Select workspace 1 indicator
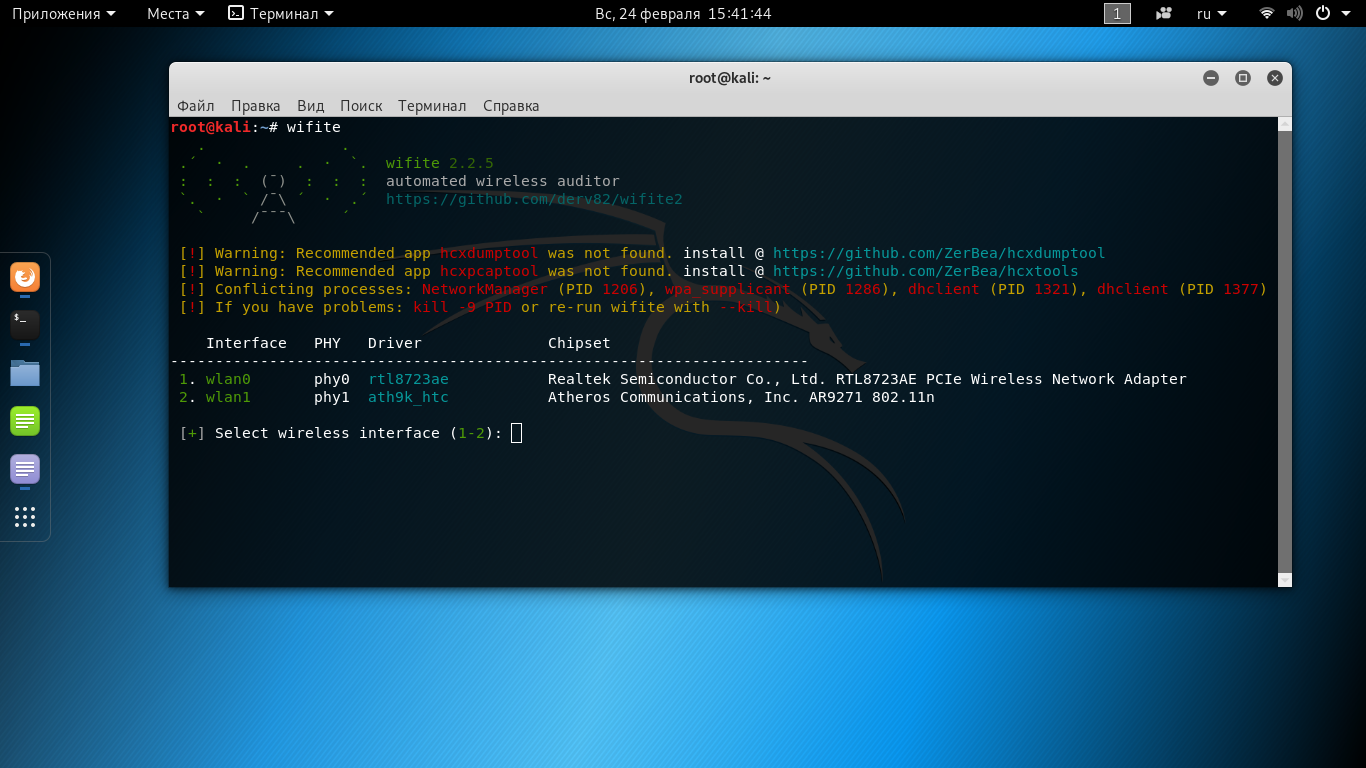The image size is (1366, 768). pos(1117,14)
